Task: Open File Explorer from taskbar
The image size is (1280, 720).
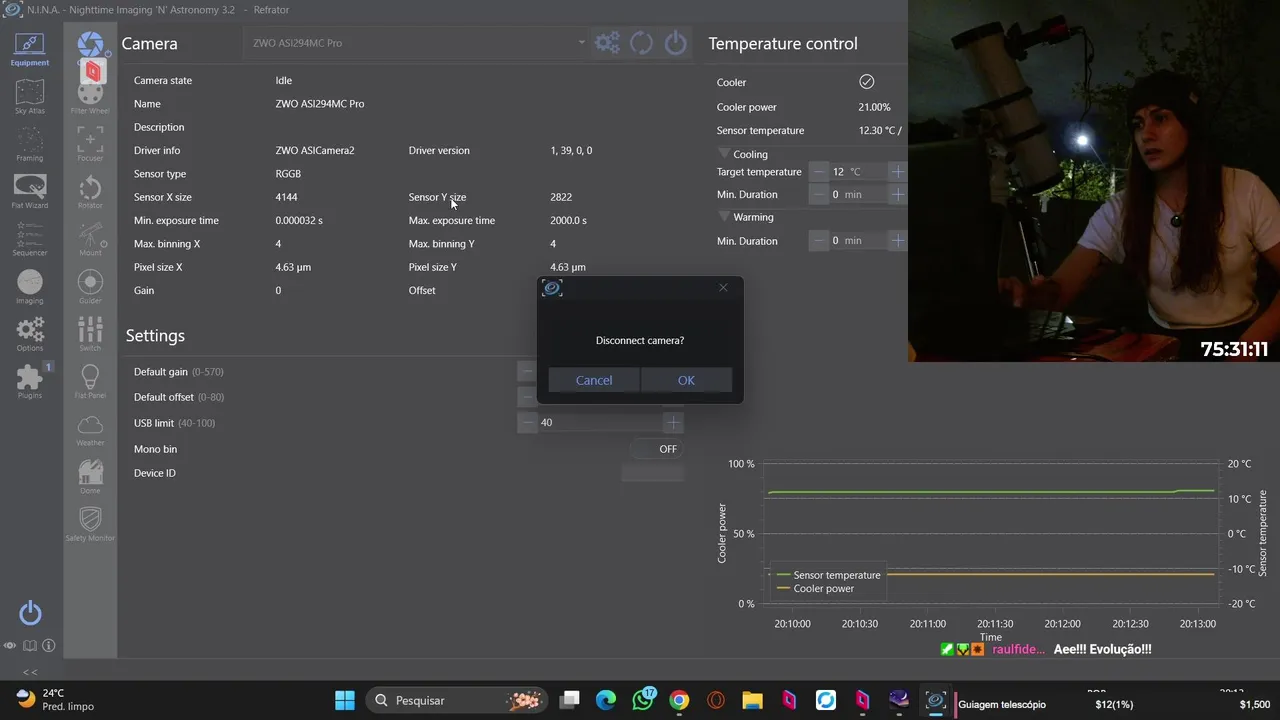Action: coord(752,700)
